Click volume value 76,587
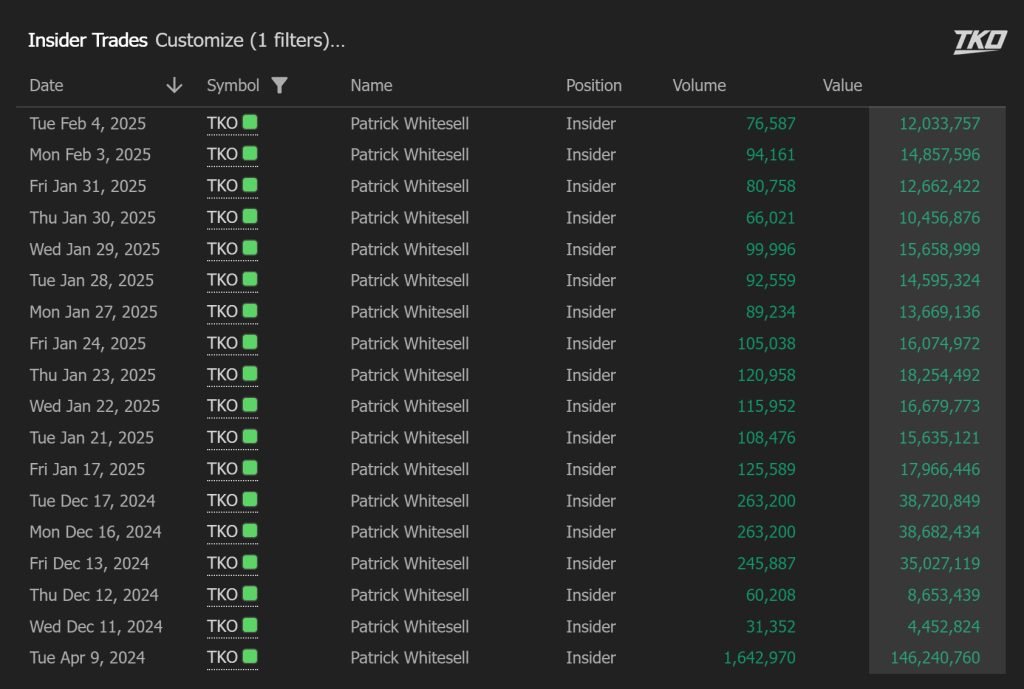This screenshot has width=1024, height=689. [771, 123]
